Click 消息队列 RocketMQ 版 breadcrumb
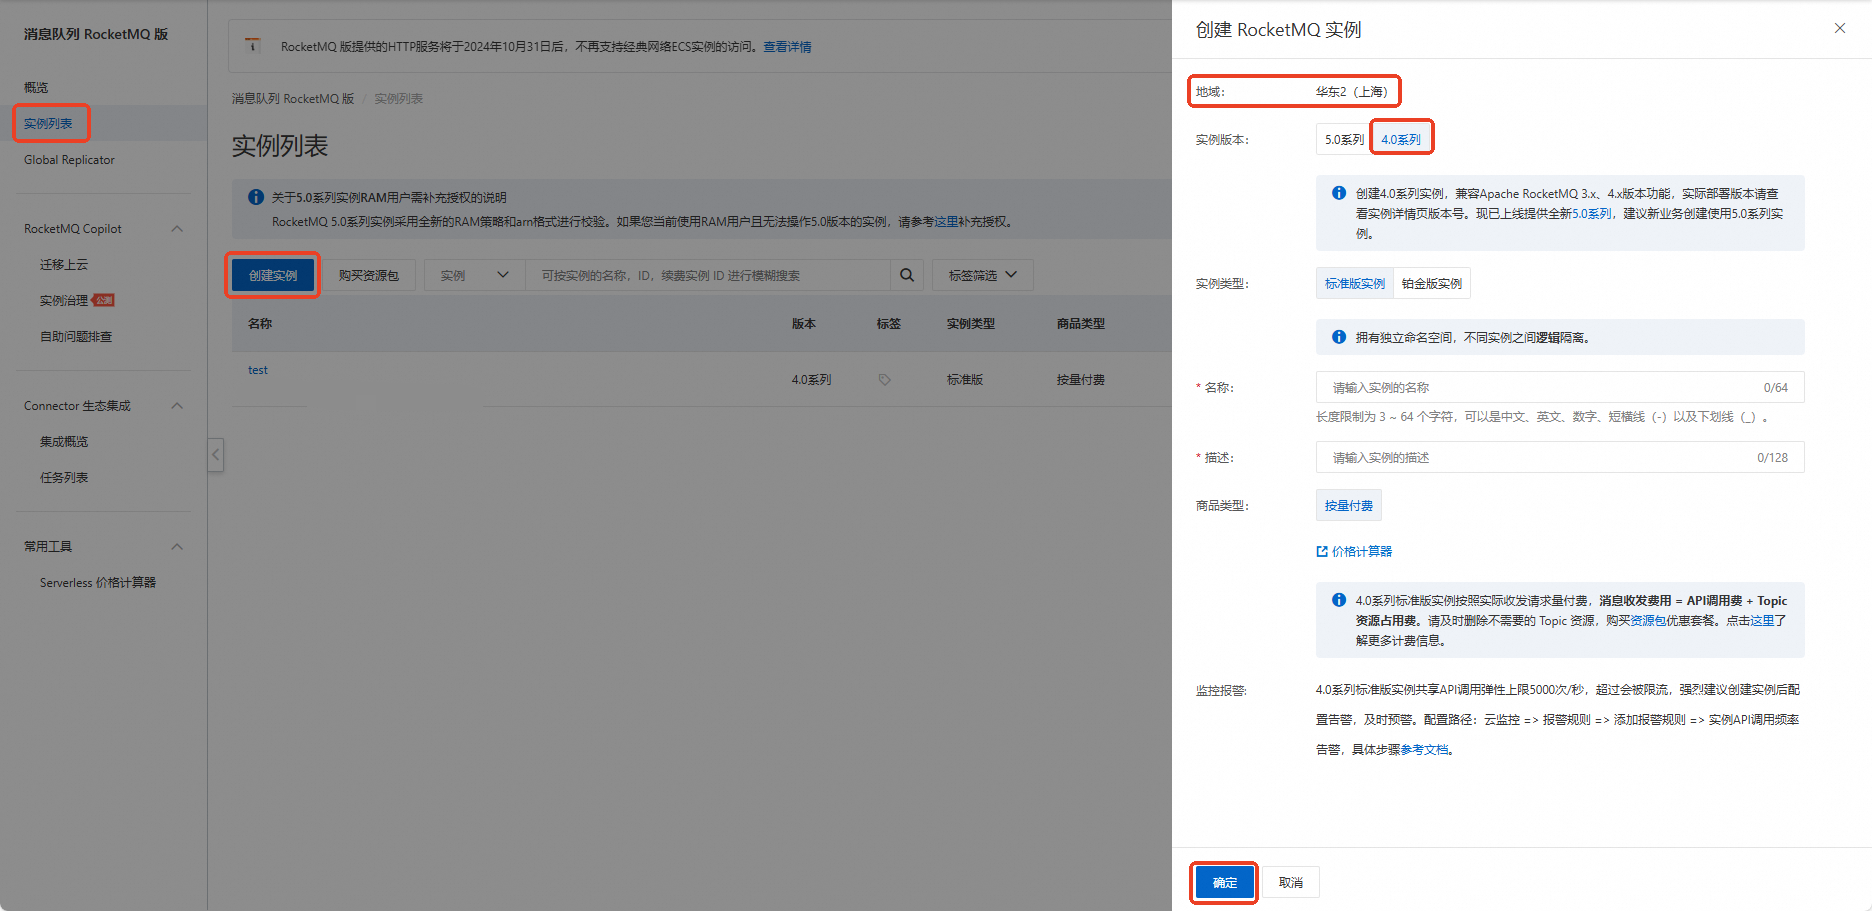 tap(293, 98)
